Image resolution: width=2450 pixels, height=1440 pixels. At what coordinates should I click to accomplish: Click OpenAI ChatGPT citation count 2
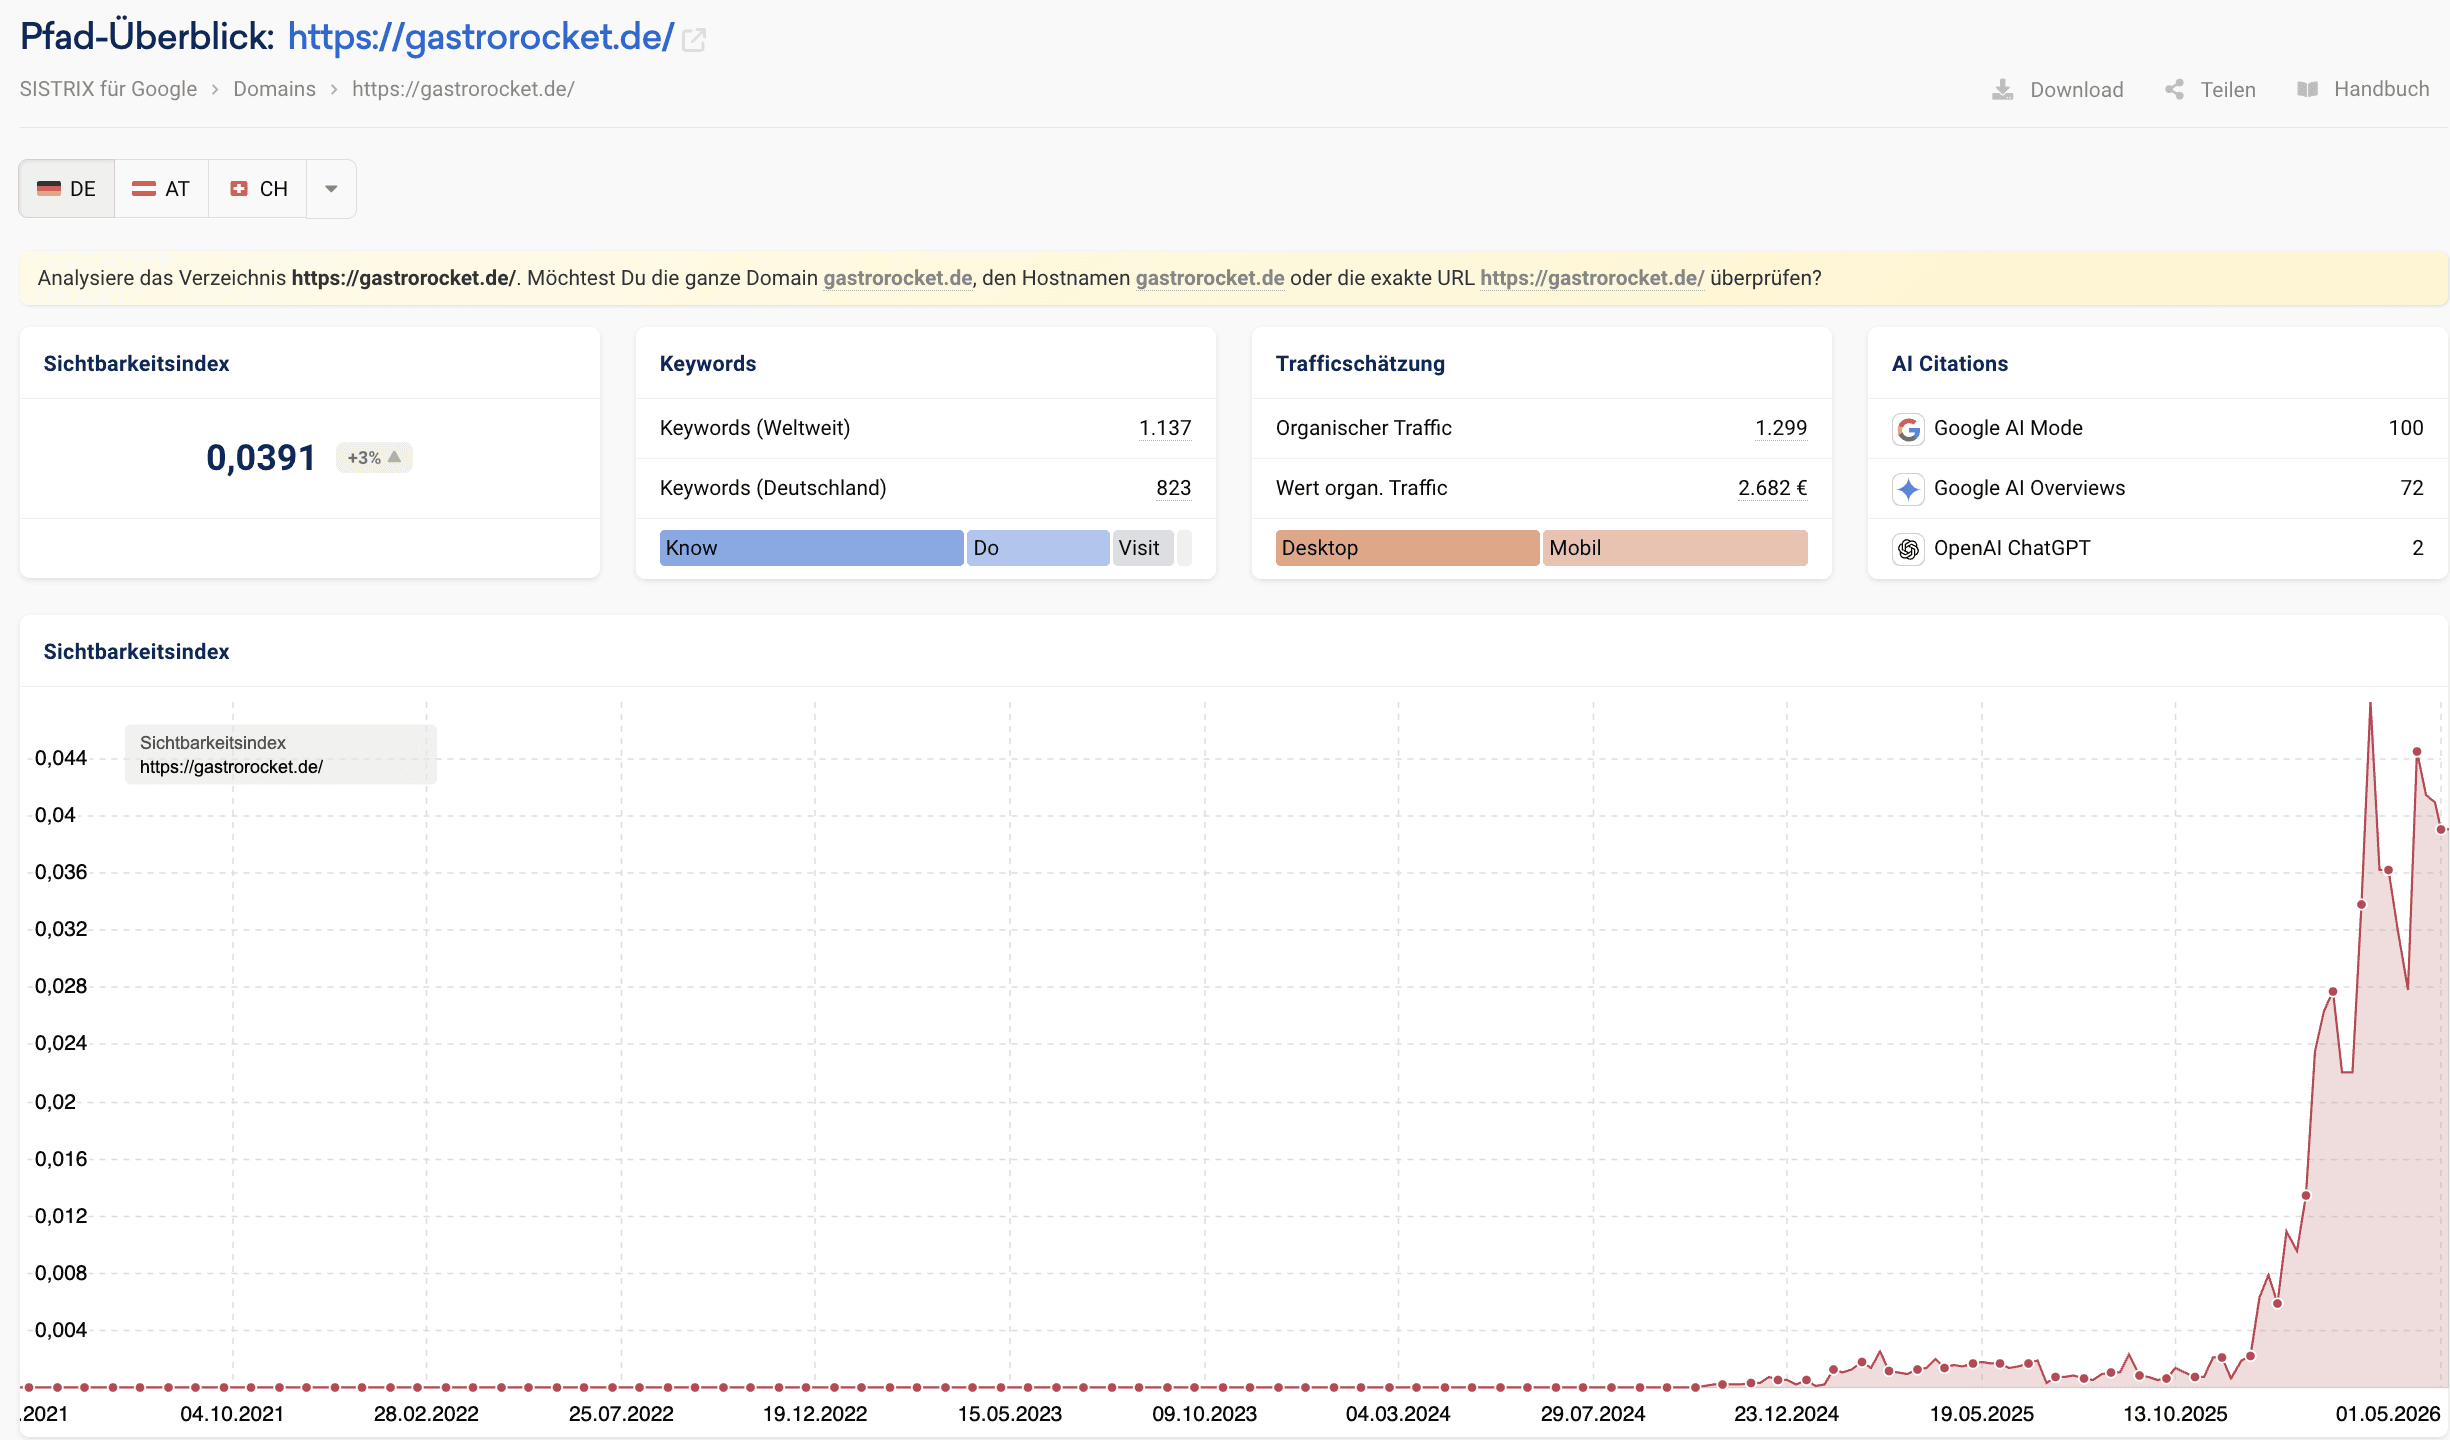[x=2418, y=548]
